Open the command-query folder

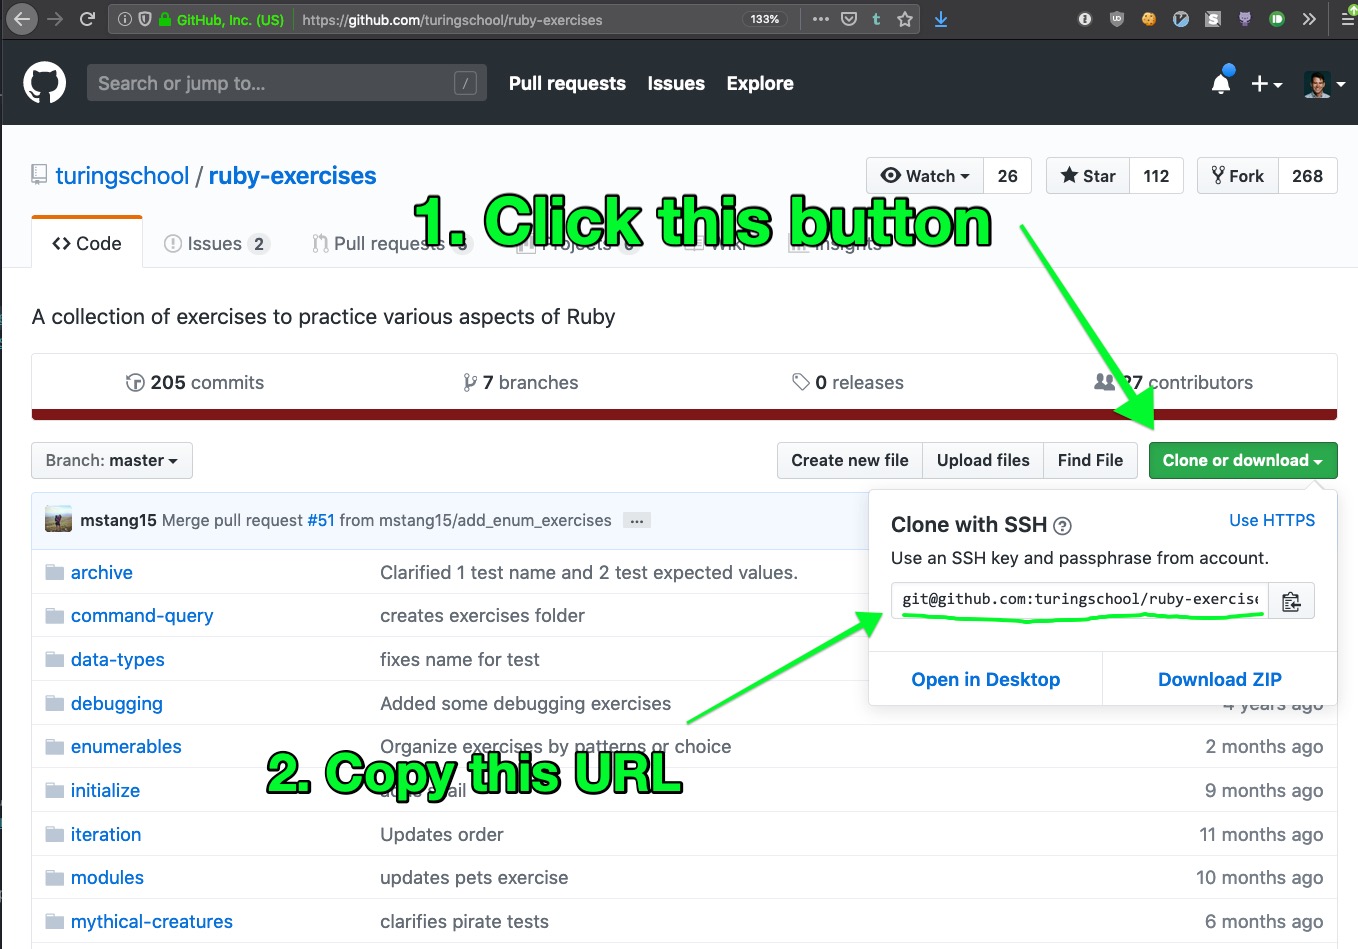(142, 616)
